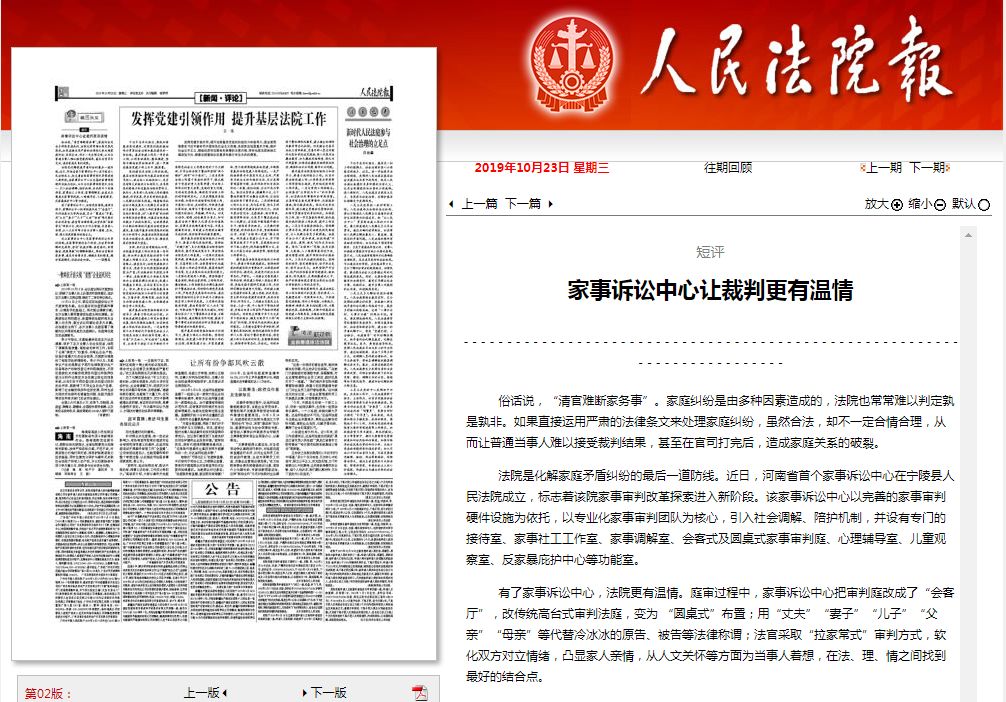
Task: Click the default circle icon beside 默认
Action: pyautogui.click(x=984, y=205)
